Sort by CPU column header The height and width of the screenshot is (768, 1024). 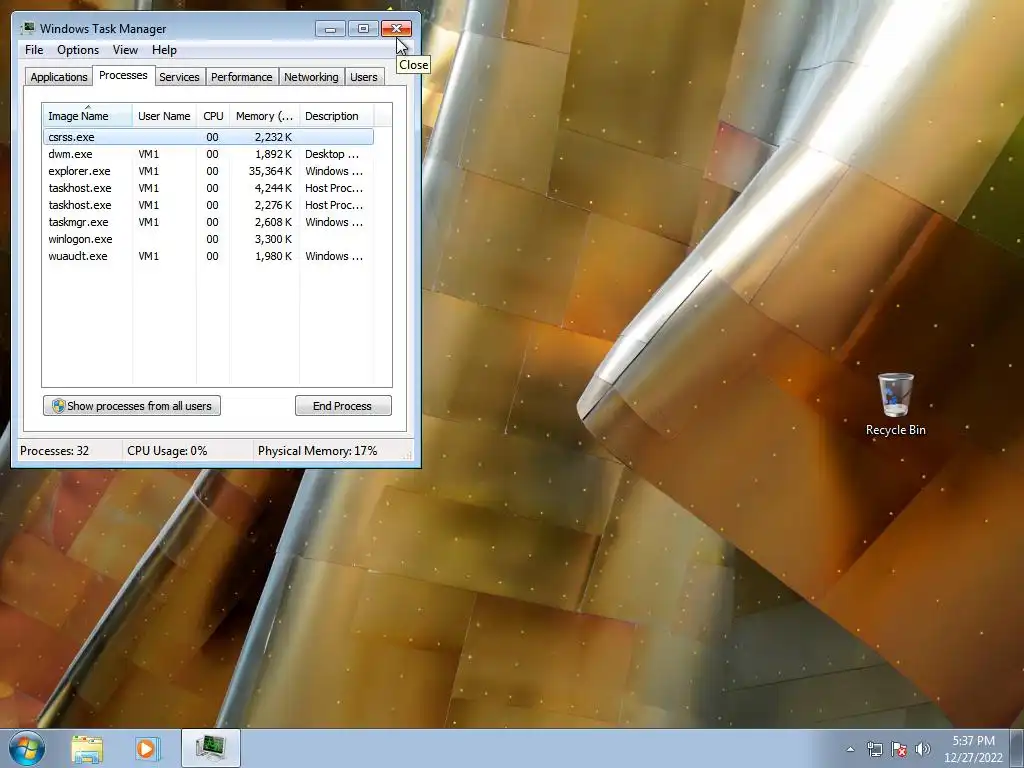(213, 116)
